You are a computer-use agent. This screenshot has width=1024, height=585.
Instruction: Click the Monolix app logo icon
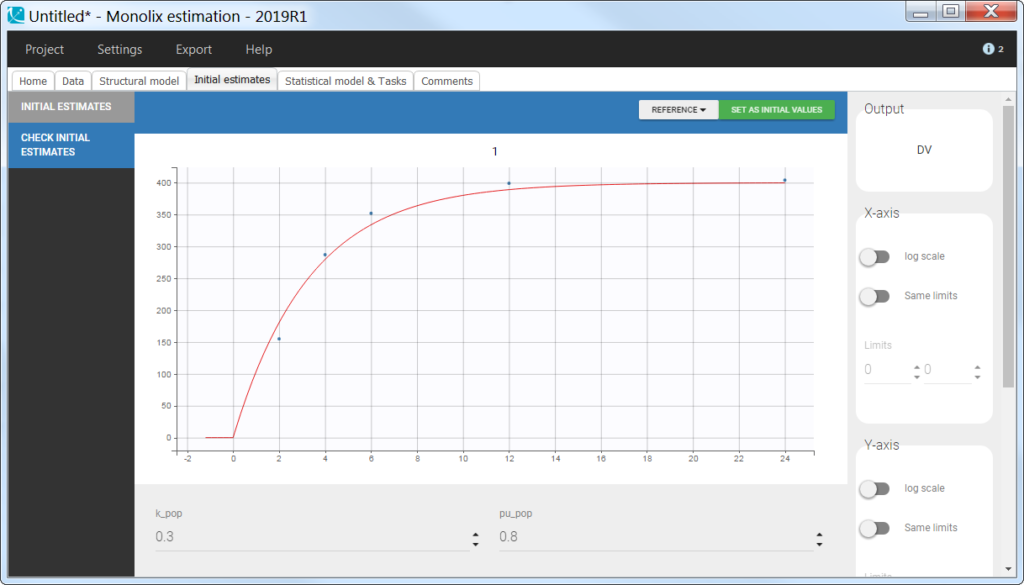point(16,15)
